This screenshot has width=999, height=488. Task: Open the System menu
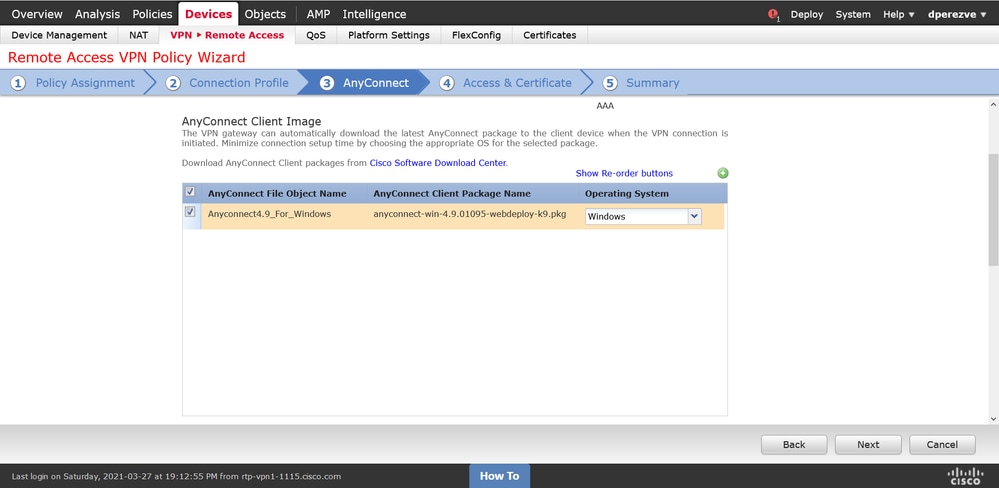(x=852, y=14)
